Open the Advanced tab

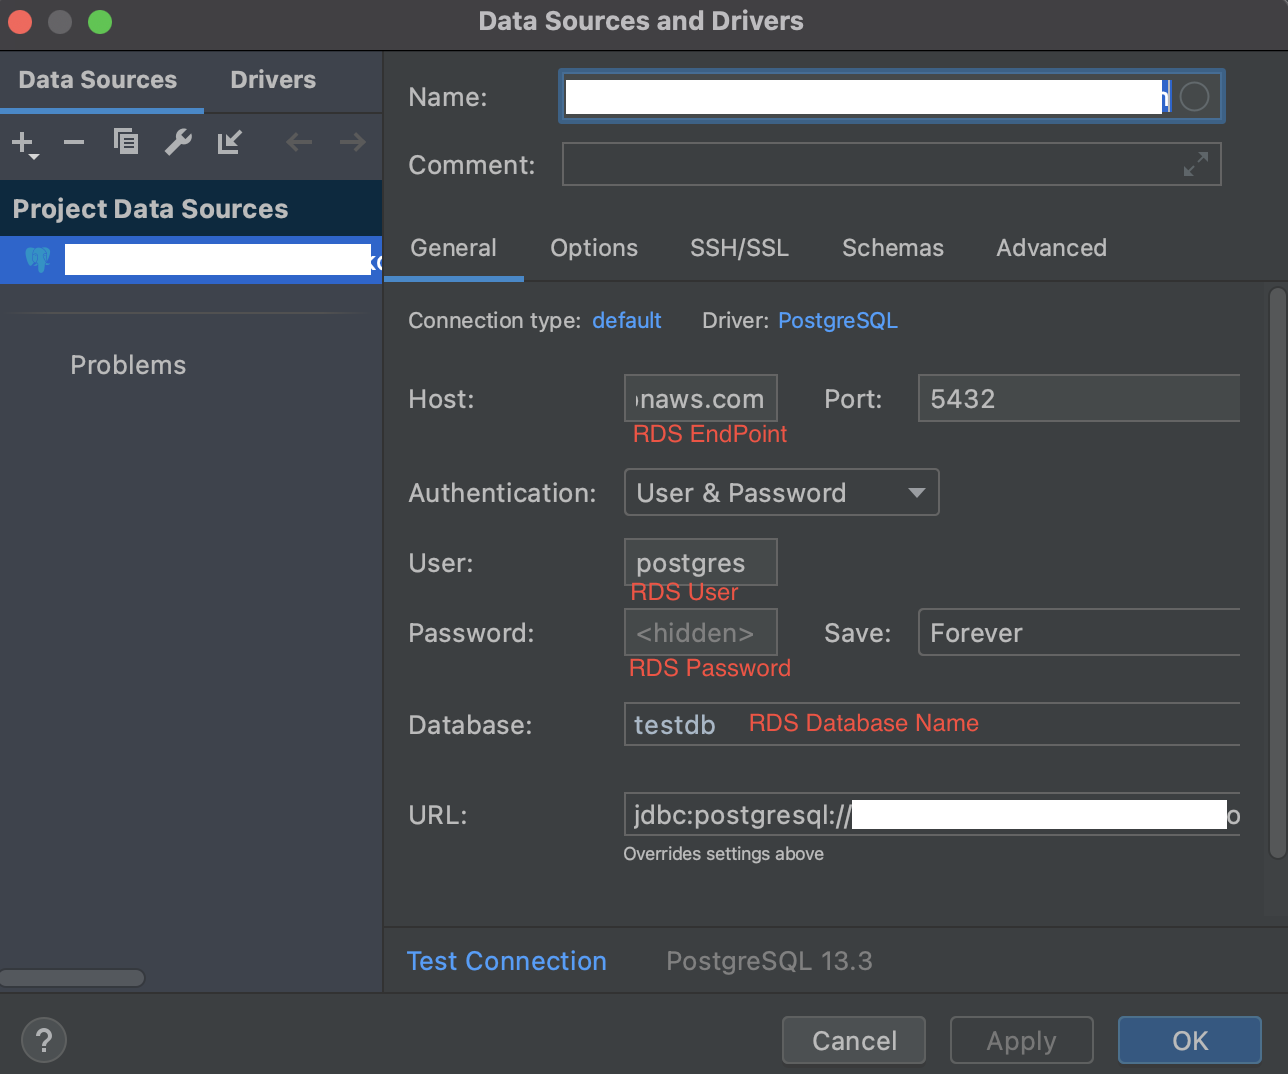click(x=1052, y=248)
